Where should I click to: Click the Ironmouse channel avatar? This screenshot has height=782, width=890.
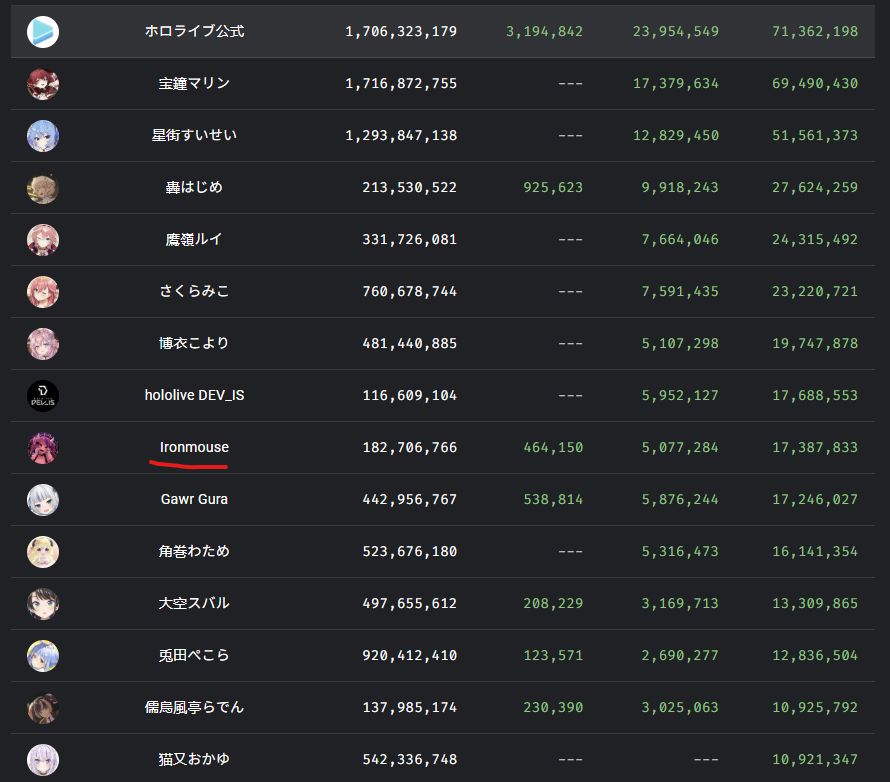(x=43, y=448)
